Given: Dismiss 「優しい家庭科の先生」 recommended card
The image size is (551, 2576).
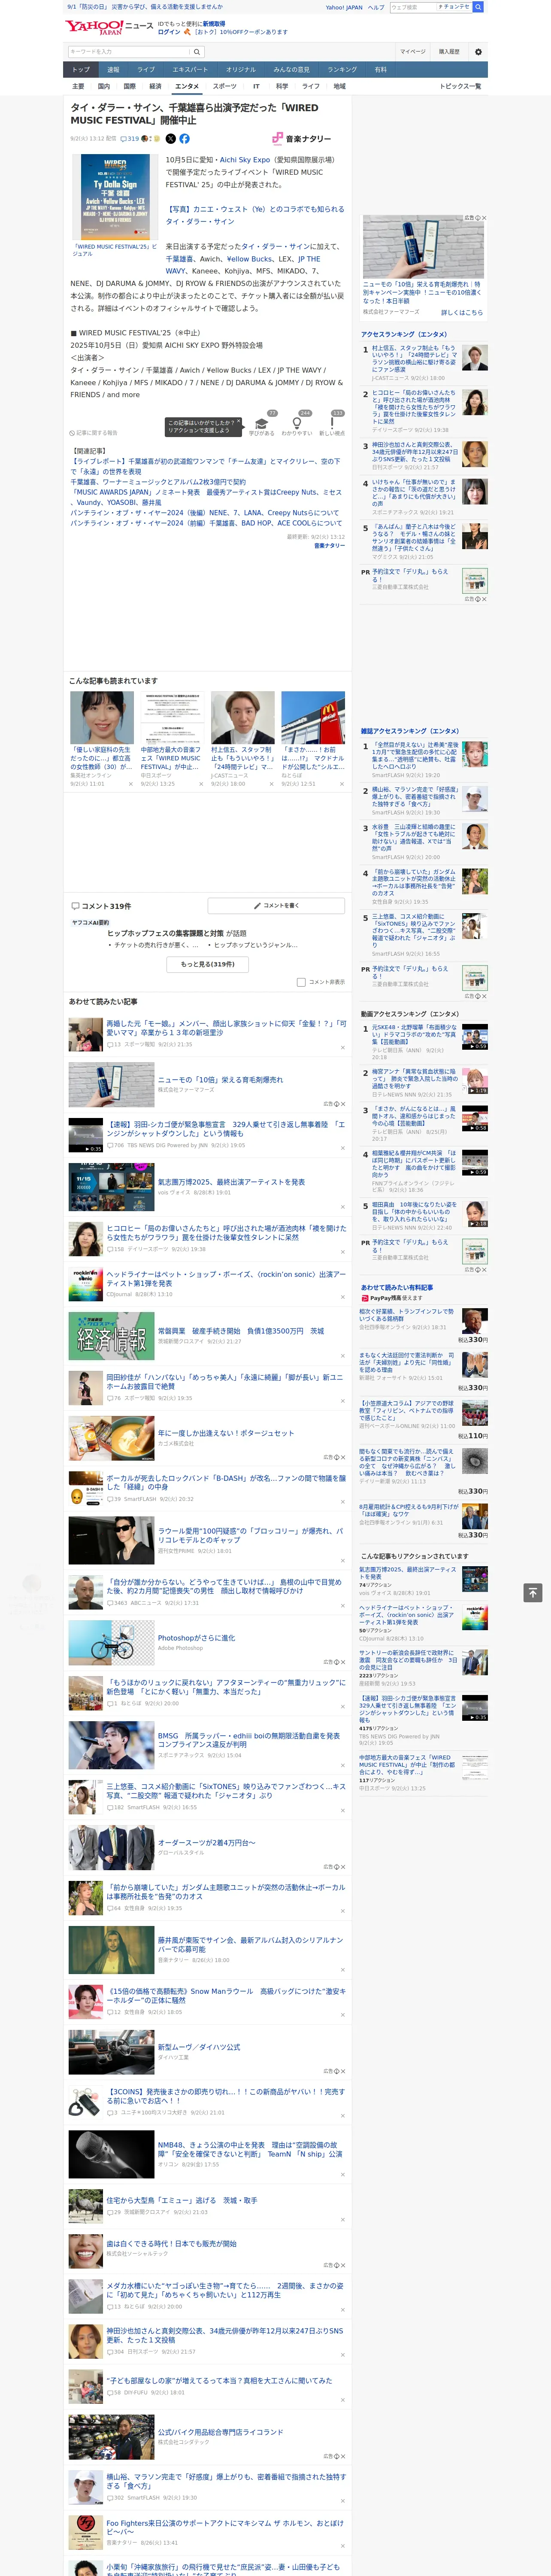Looking at the screenshot, I should tap(130, 784).
